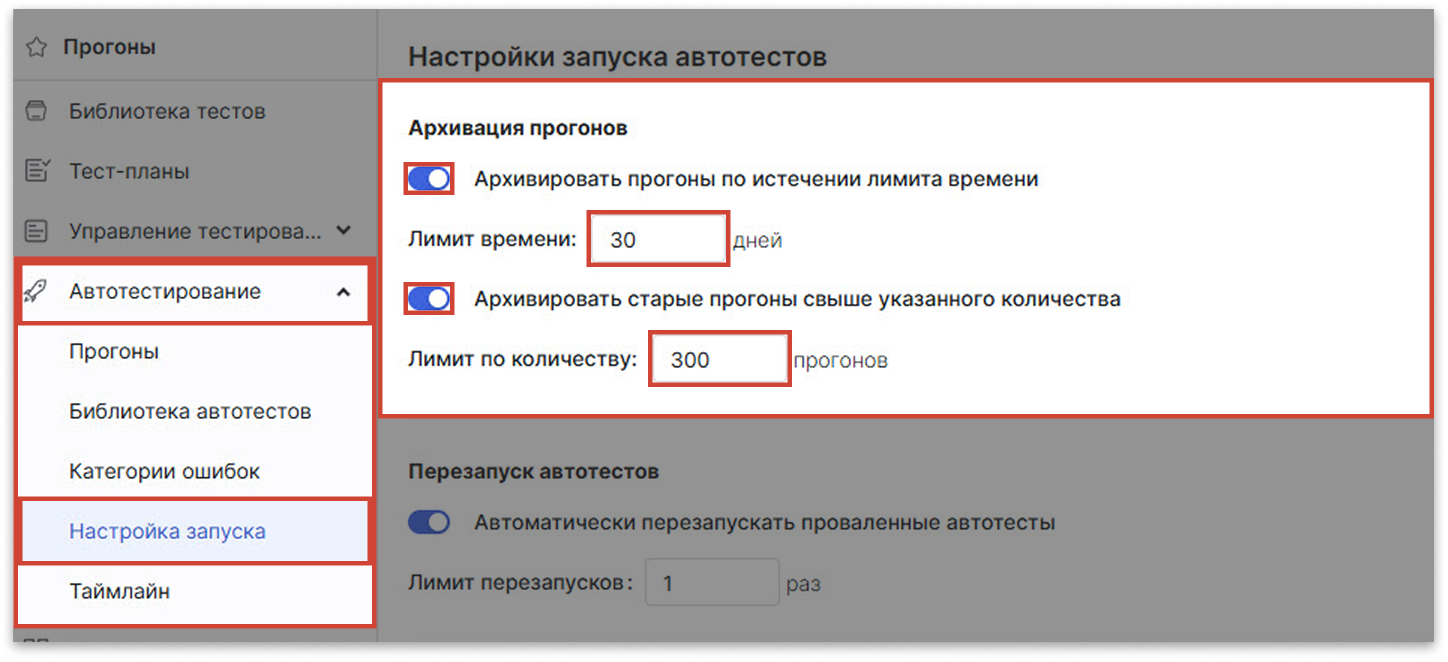Click label Архивировать прогоны по истечении лимита времени
The width and height of the screenshot is (1448, 662).
[x=756, y=179]
